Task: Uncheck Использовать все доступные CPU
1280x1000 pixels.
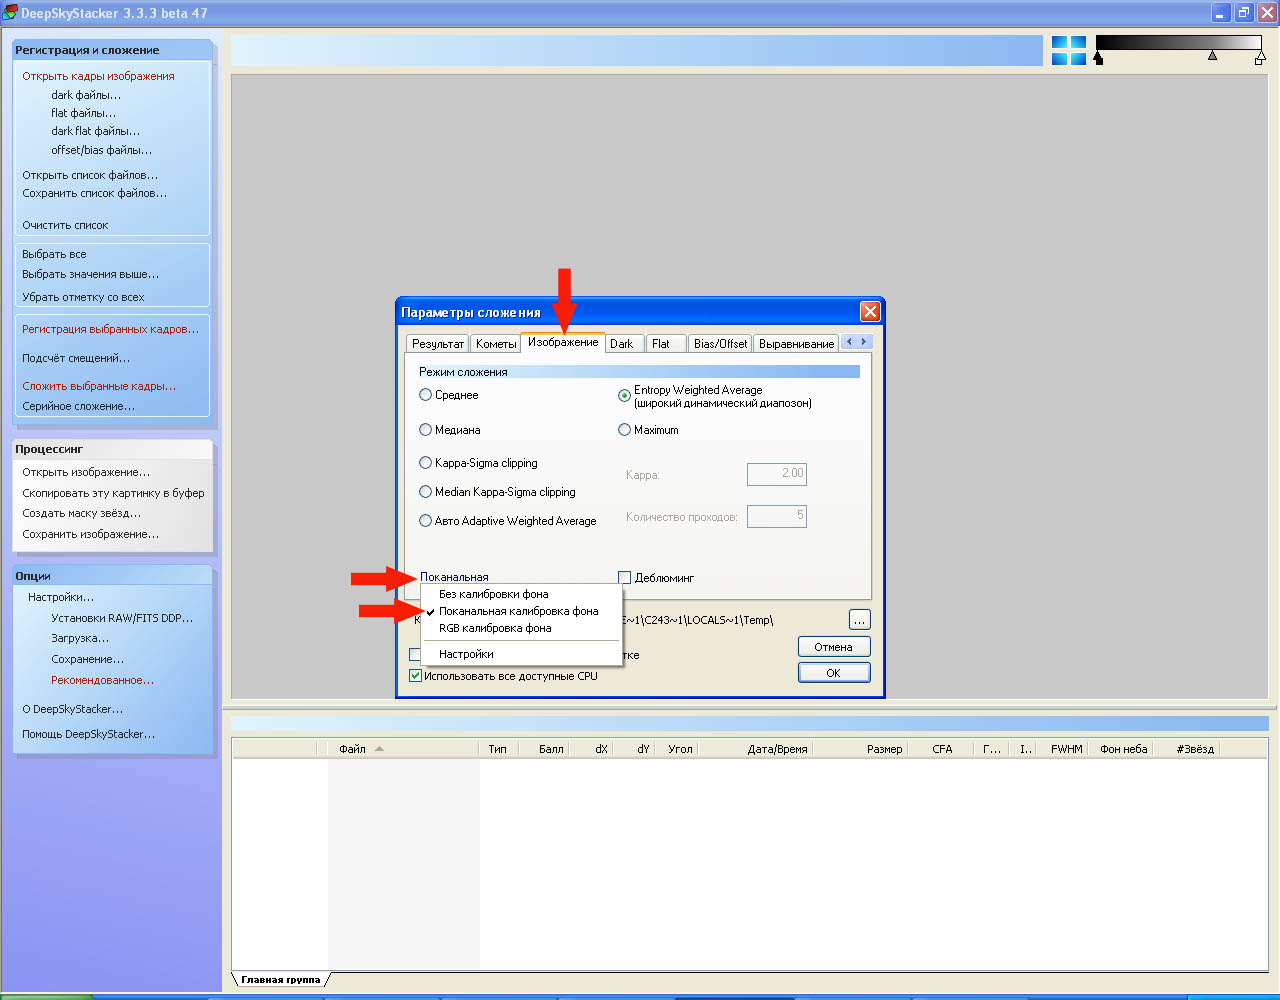Action: tap(416, 676)
